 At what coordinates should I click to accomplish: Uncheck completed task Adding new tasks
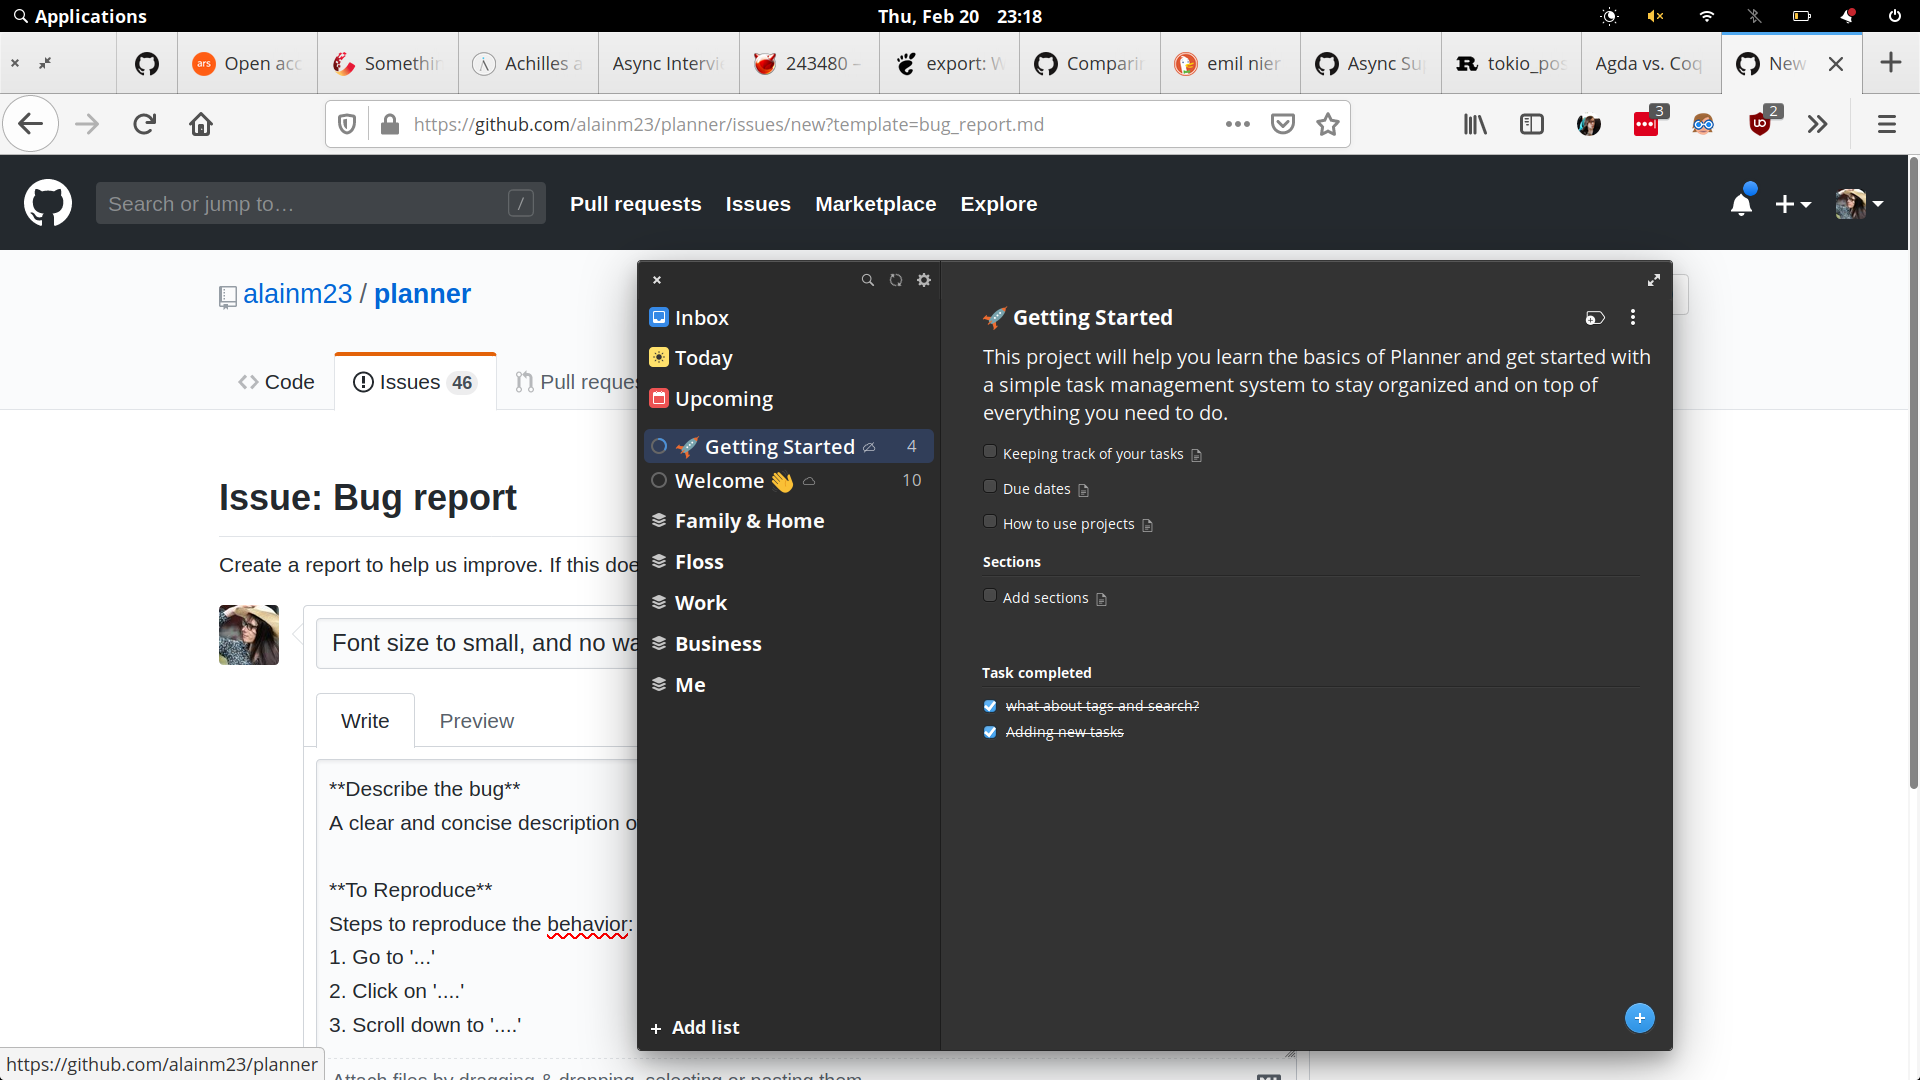pos(990,732)
